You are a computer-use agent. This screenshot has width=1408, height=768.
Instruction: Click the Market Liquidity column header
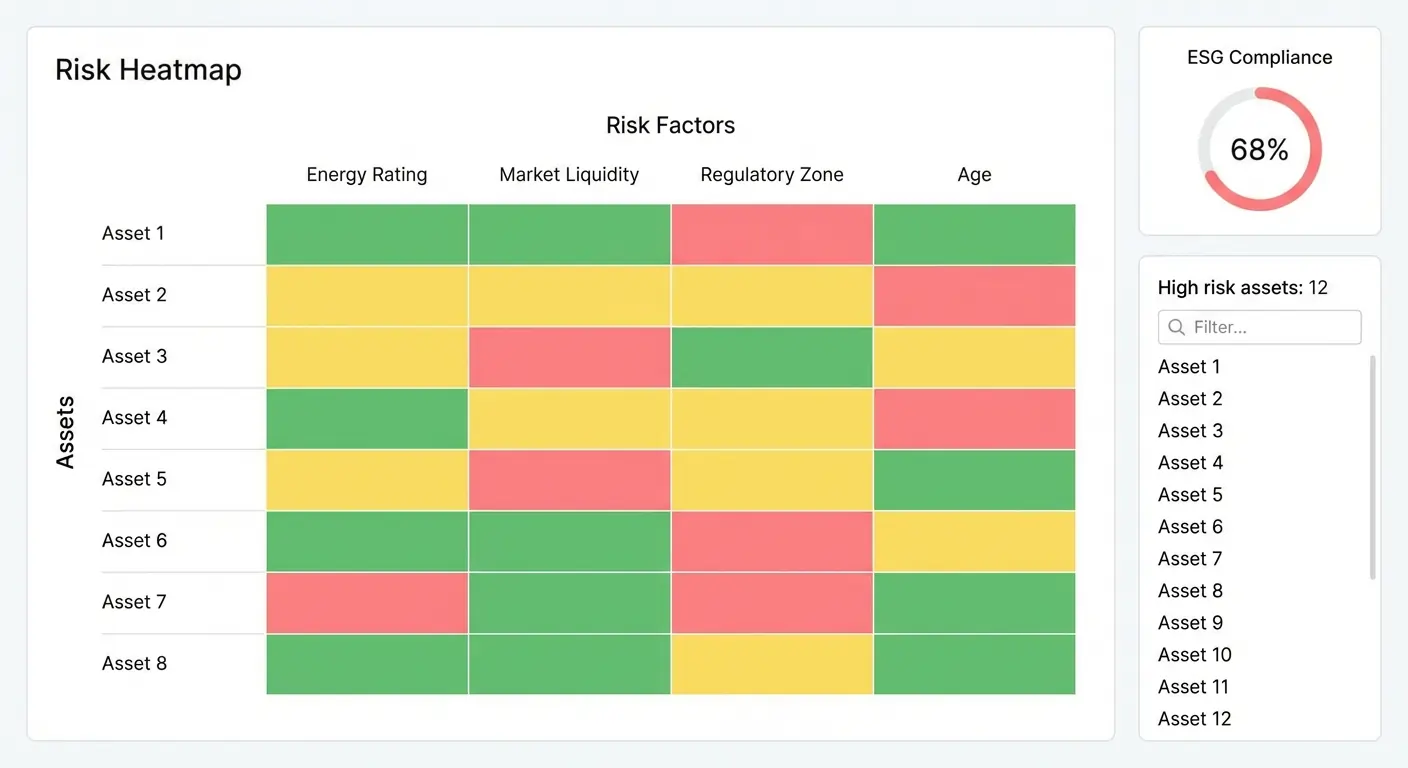[568, 174]
